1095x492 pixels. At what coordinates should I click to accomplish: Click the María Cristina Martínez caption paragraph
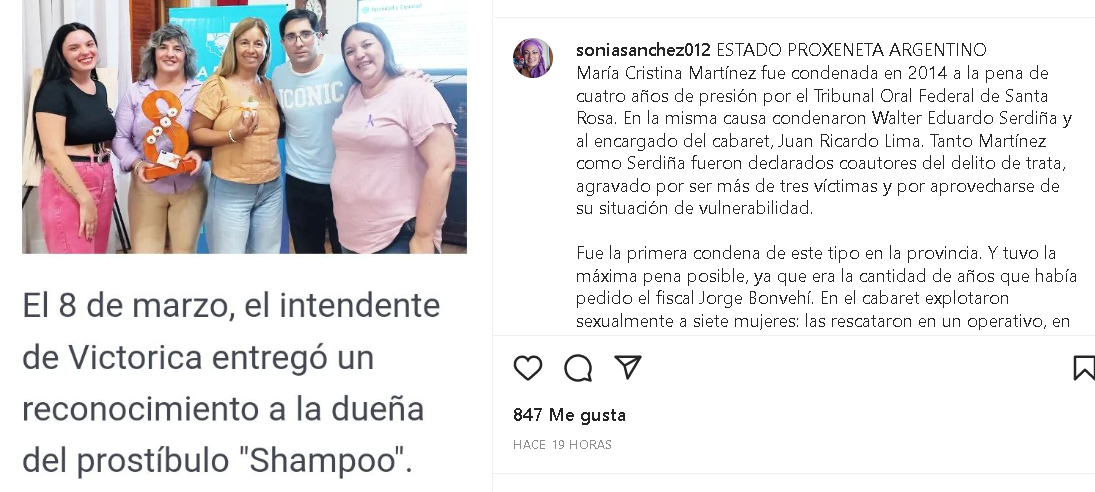pos(824,141)
